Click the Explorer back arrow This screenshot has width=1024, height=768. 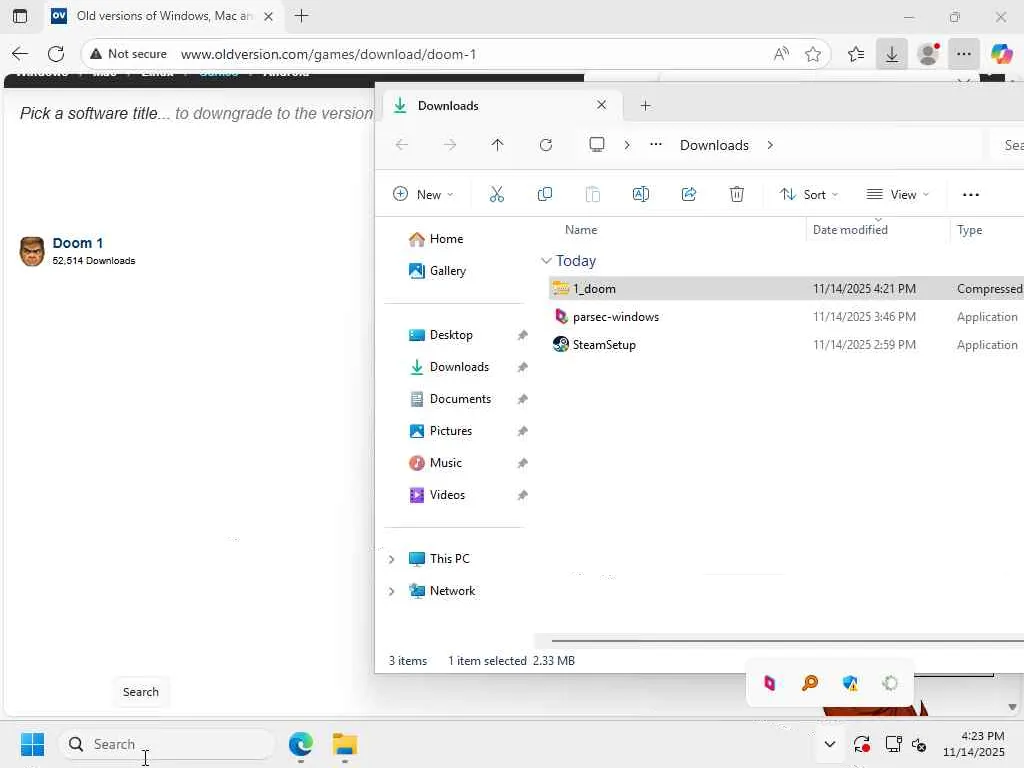pos(402,145)
